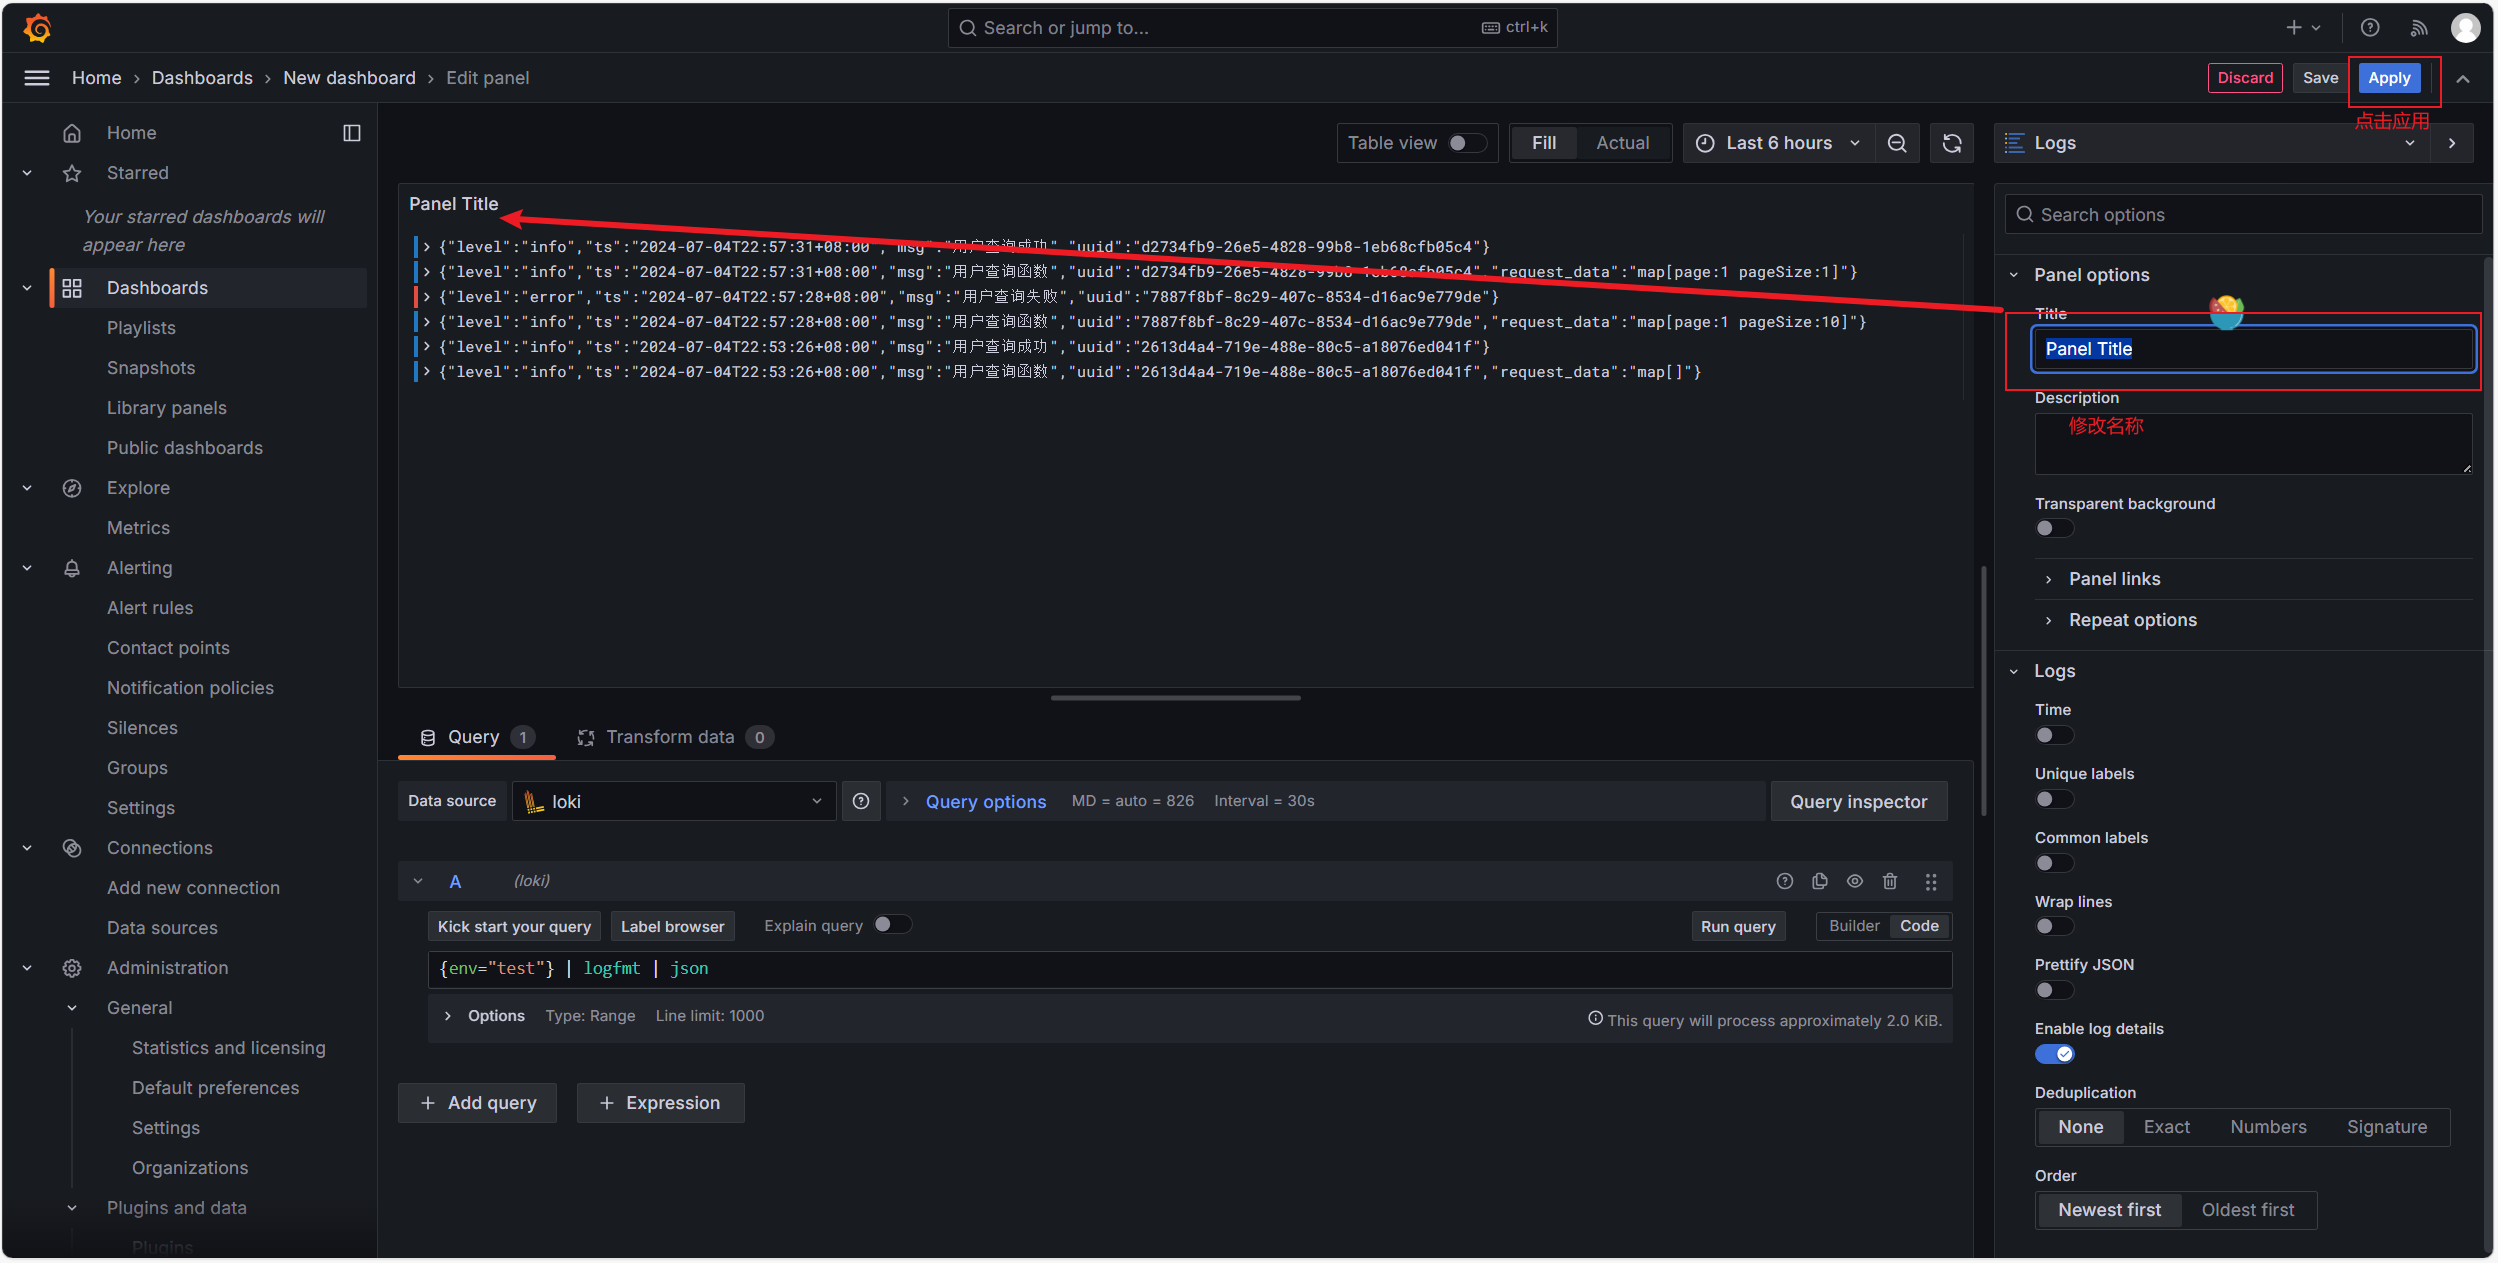Go to Library panels
The height and width of the screenshot is (1263, 2498).
tap(167, 408)
